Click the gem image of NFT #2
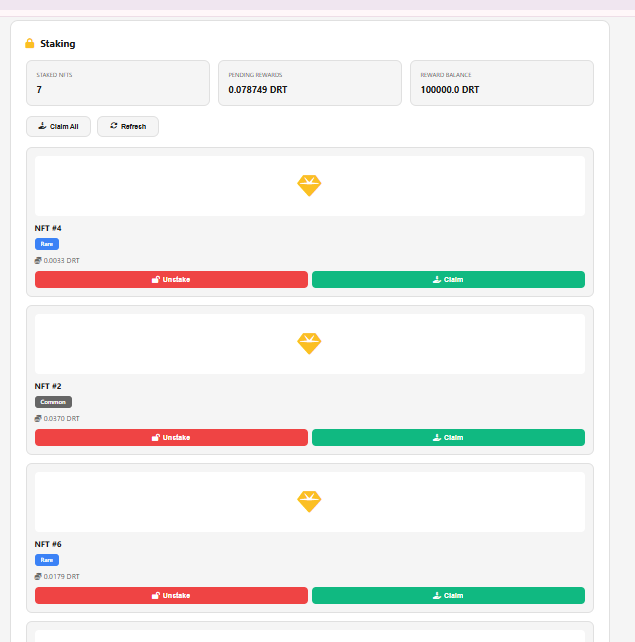This screenshot has width=635, height=642. (309, 344)
